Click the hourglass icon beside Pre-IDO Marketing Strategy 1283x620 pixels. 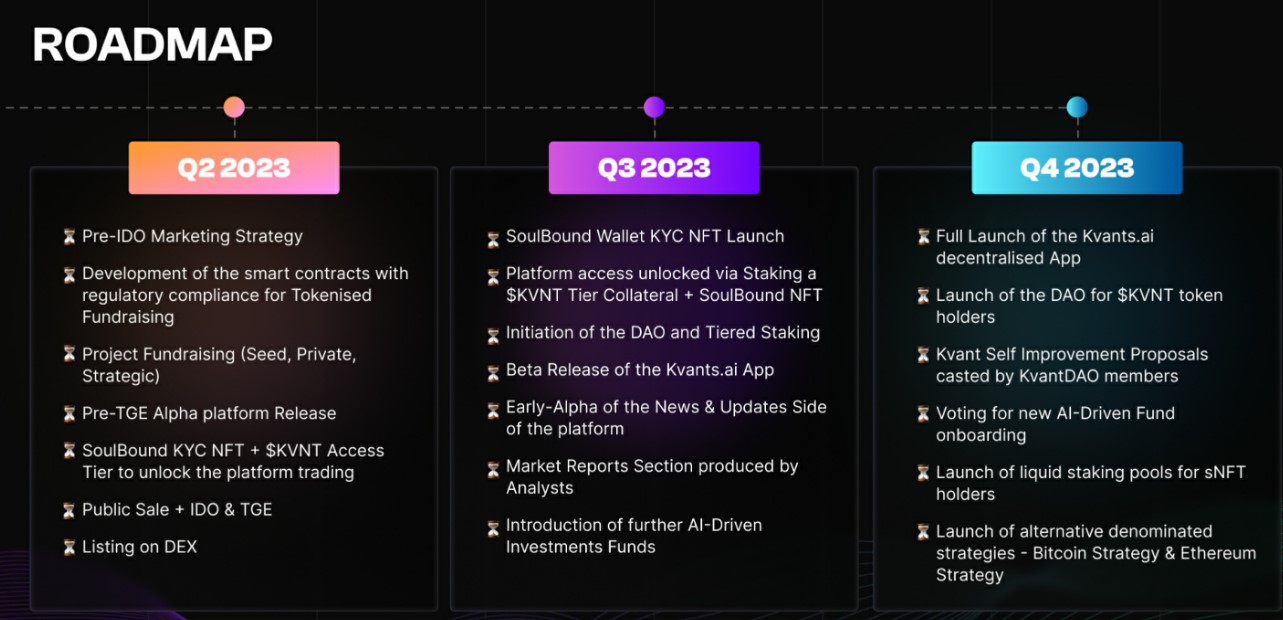(69, 237)
